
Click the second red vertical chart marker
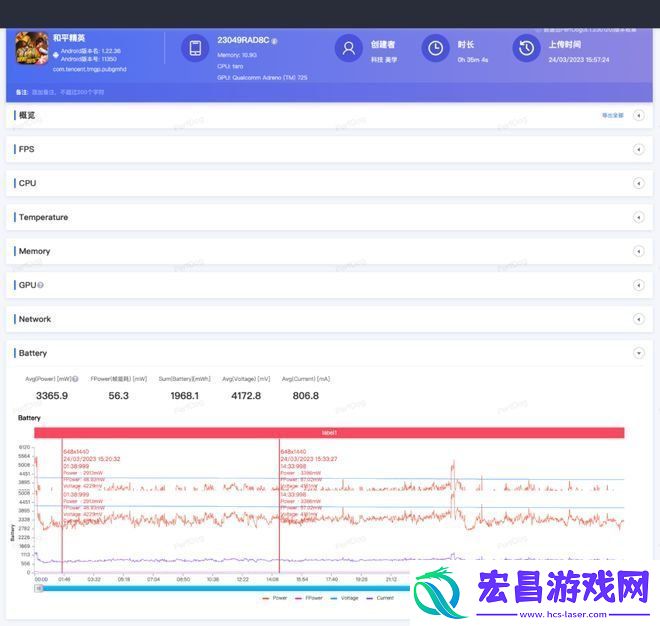[x=279, y=505]
